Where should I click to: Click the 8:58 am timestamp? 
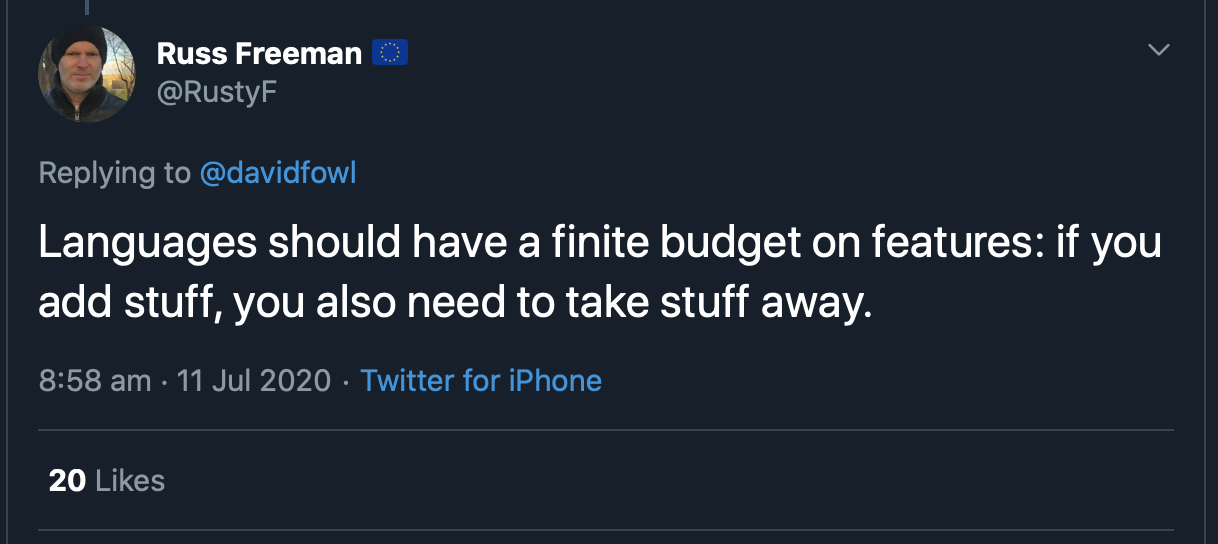tap(95, 381)
